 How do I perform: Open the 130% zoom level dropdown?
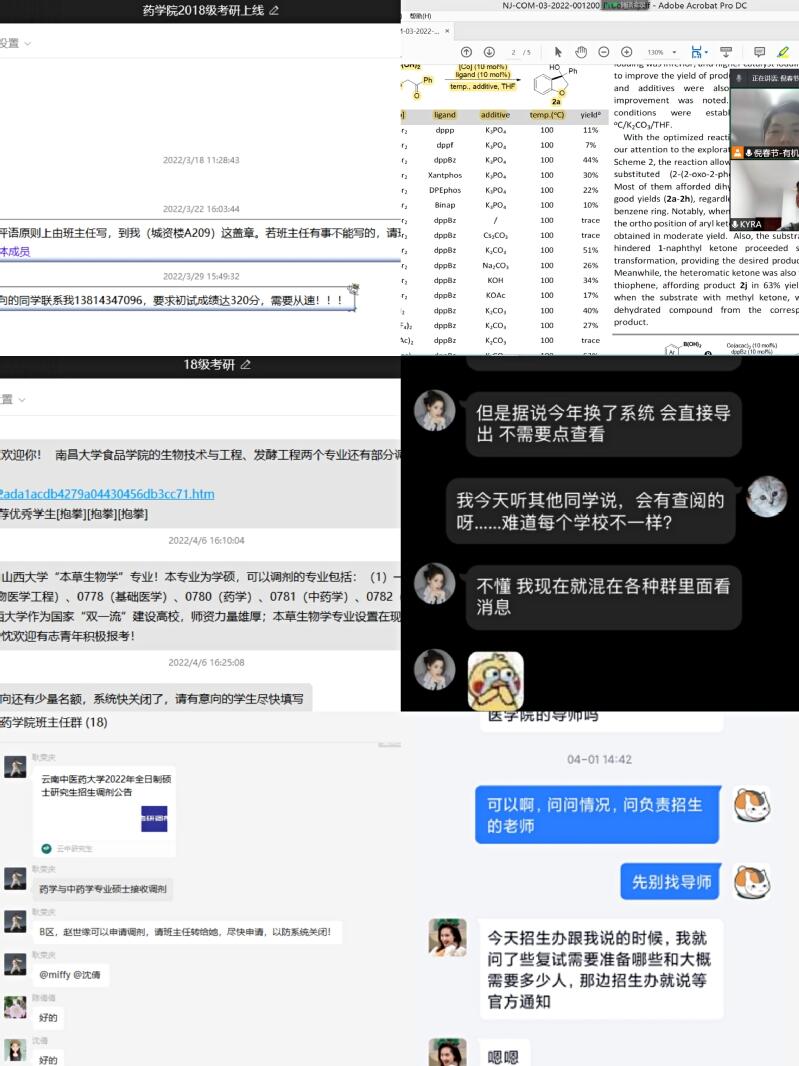tap(660, 52)
